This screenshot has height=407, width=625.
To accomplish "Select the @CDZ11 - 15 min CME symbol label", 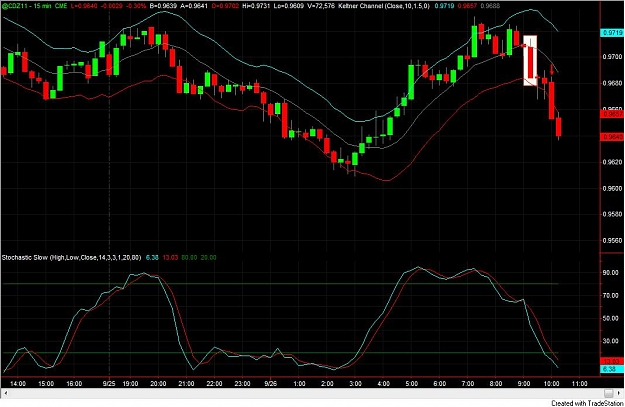I will click(34, 6).
